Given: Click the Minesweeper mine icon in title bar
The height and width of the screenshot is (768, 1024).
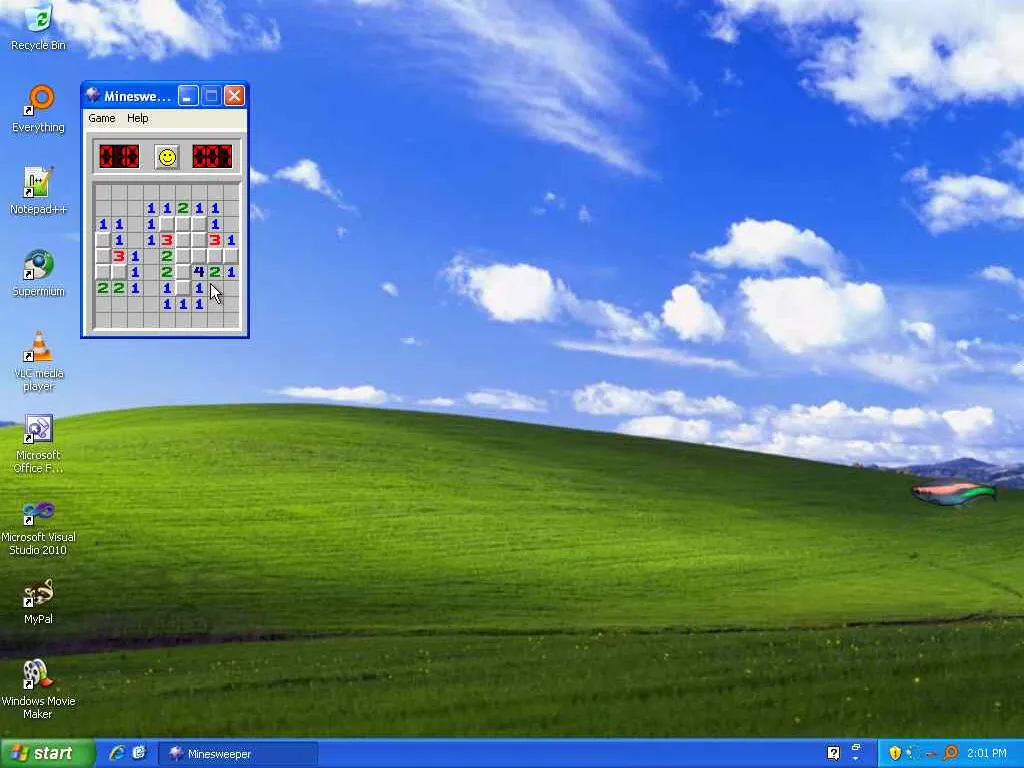Looking at the screenshot, I should (x=93, y=96).
